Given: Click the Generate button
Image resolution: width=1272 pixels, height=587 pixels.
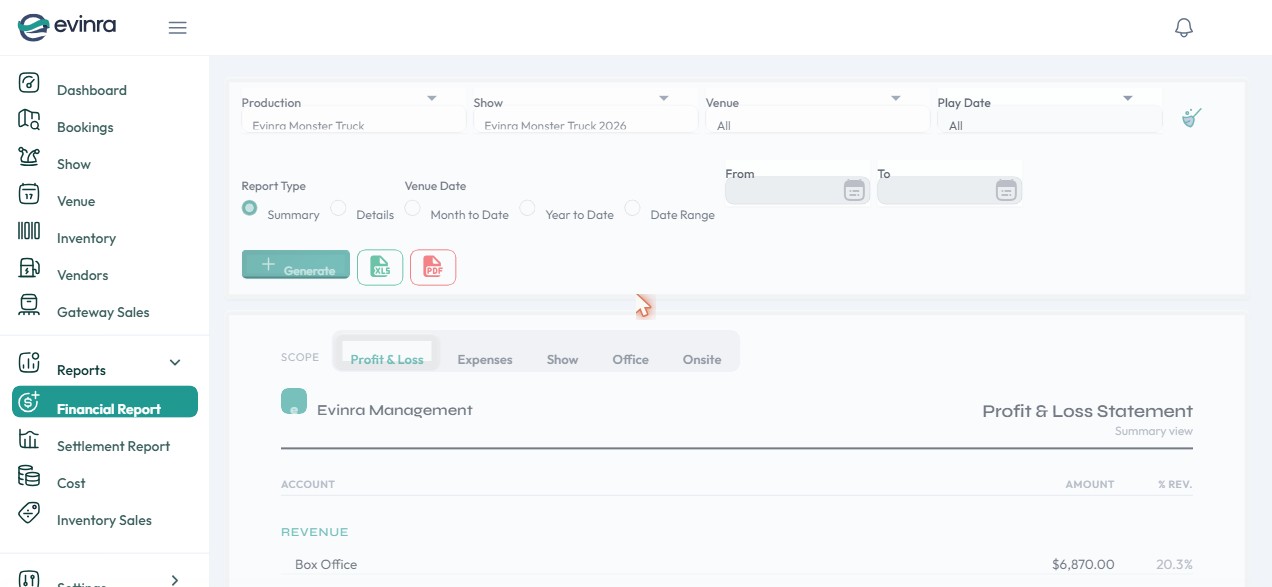Looking at the screenshot, I should click(296, 264).
